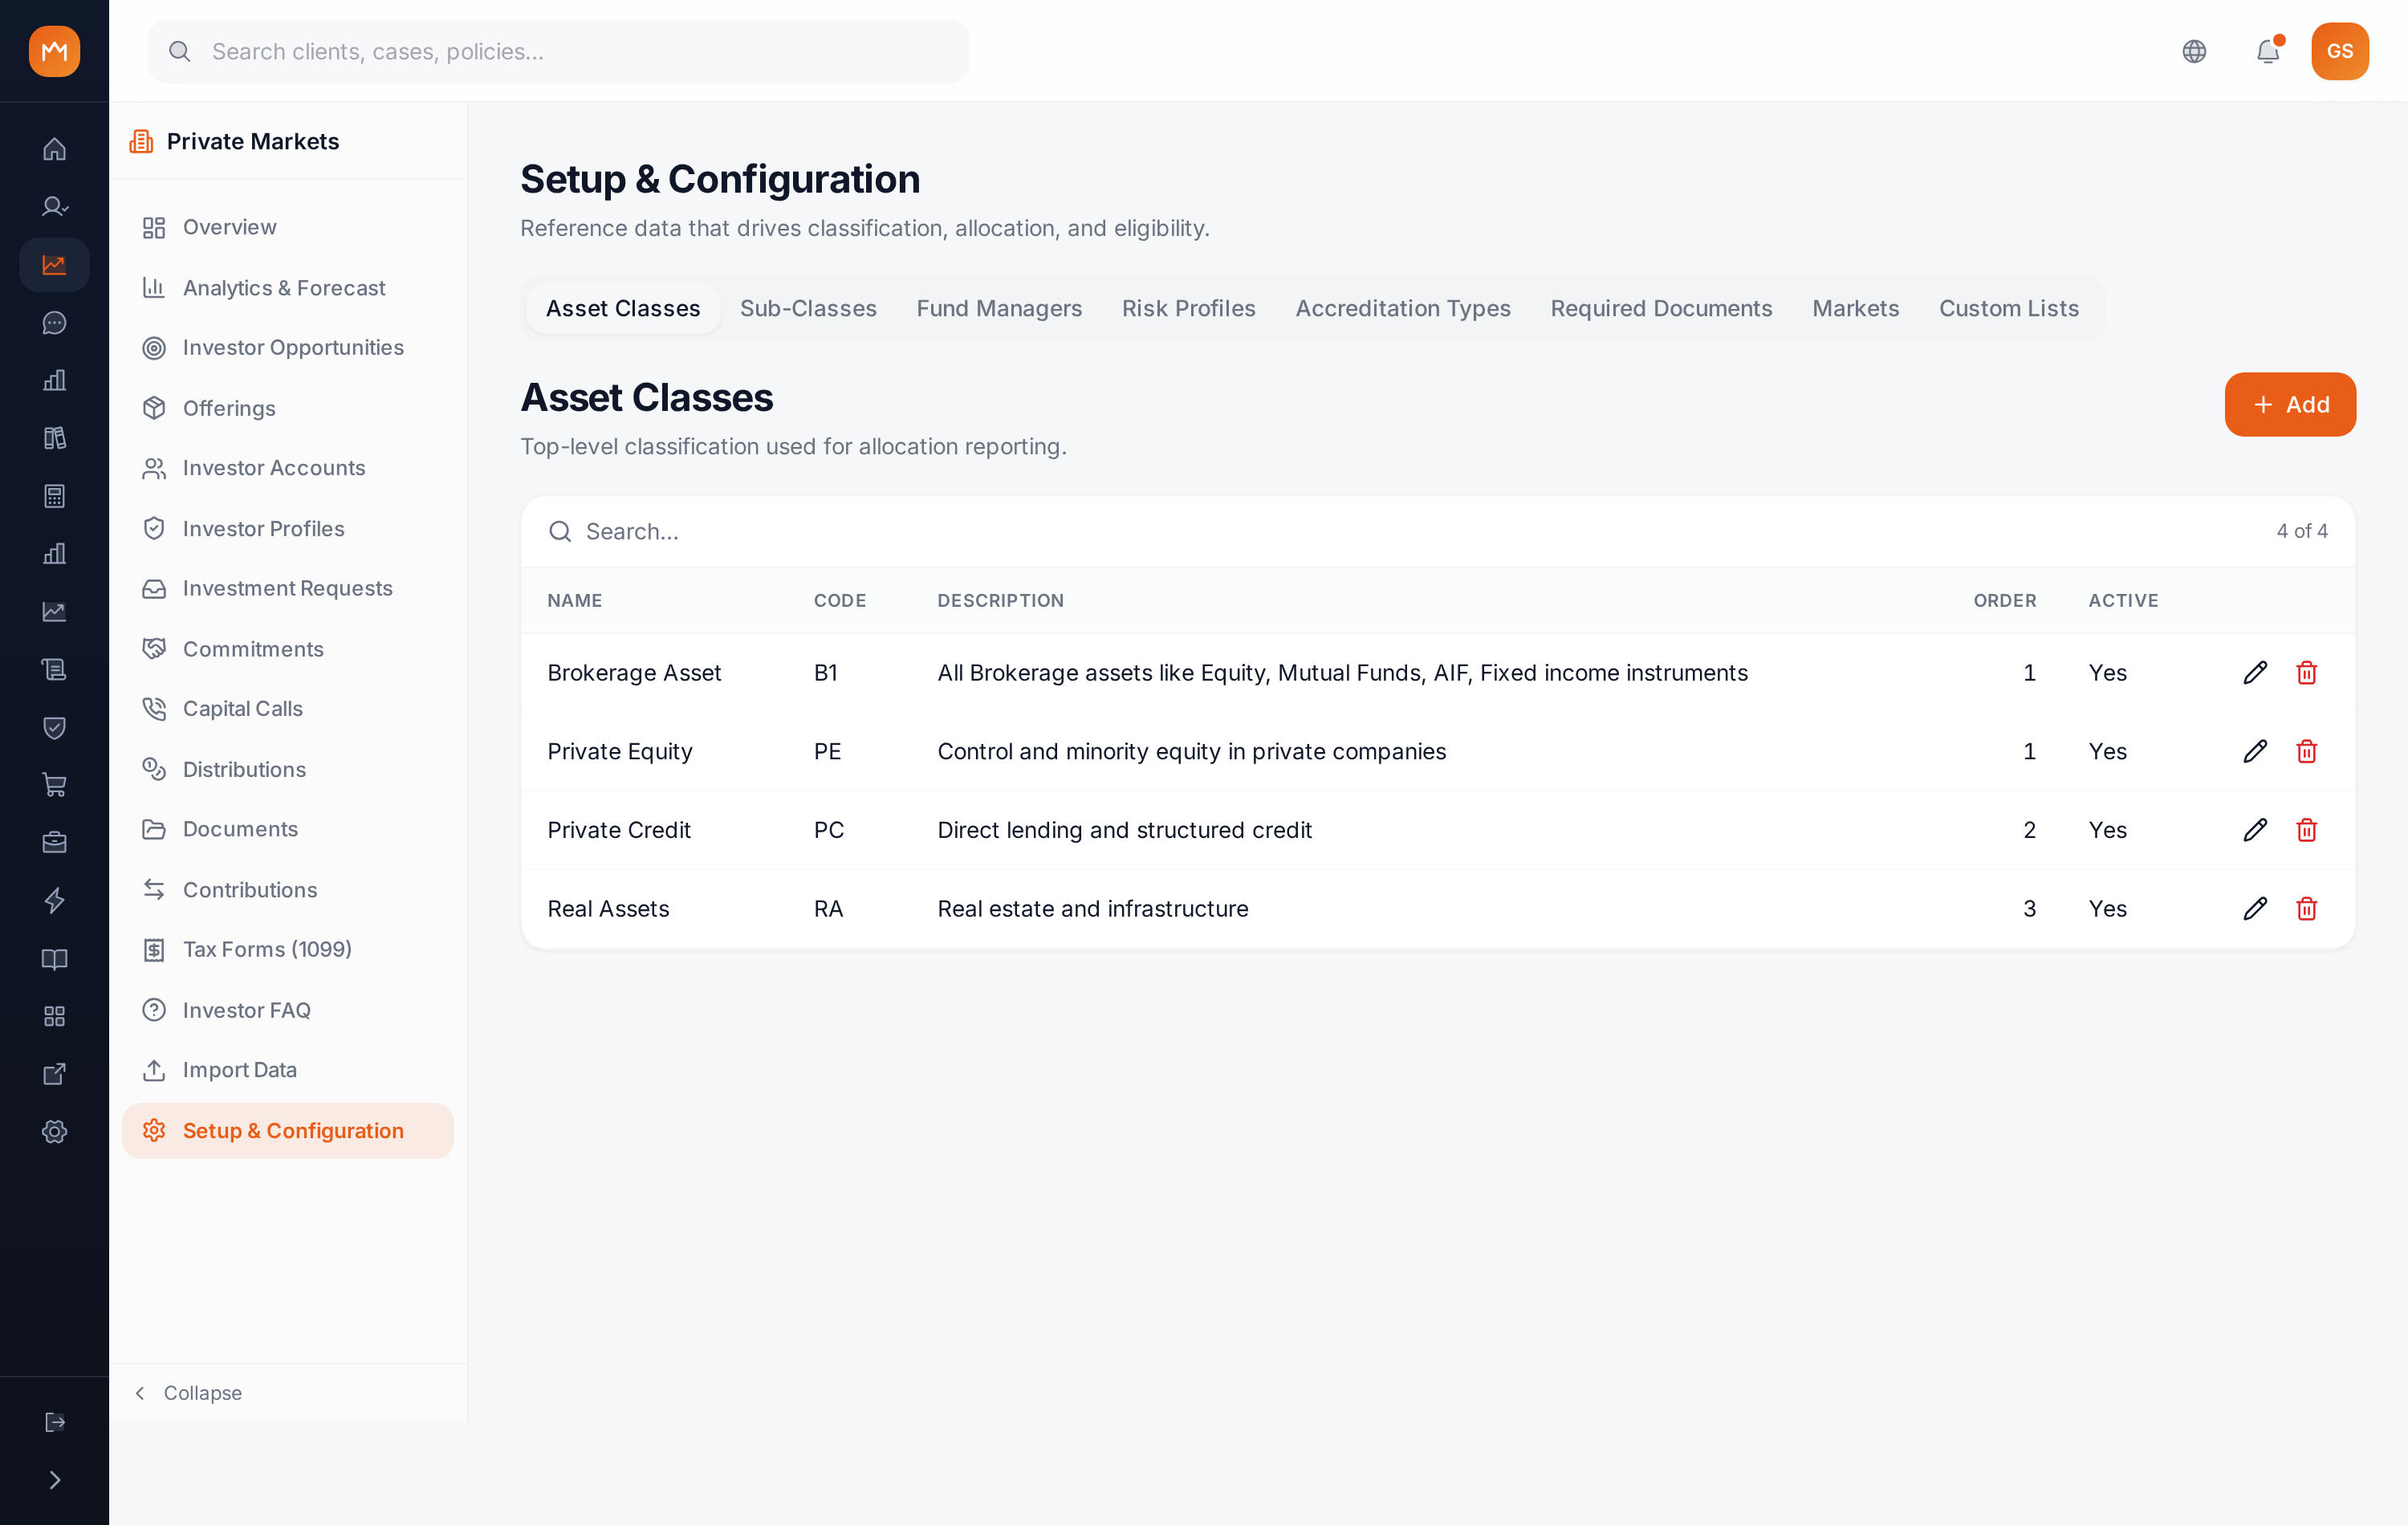Viewport: 2408px width, 1525px height.
Task: Open the grid apps icon in dark sidebar
Action: point(54,1017)
